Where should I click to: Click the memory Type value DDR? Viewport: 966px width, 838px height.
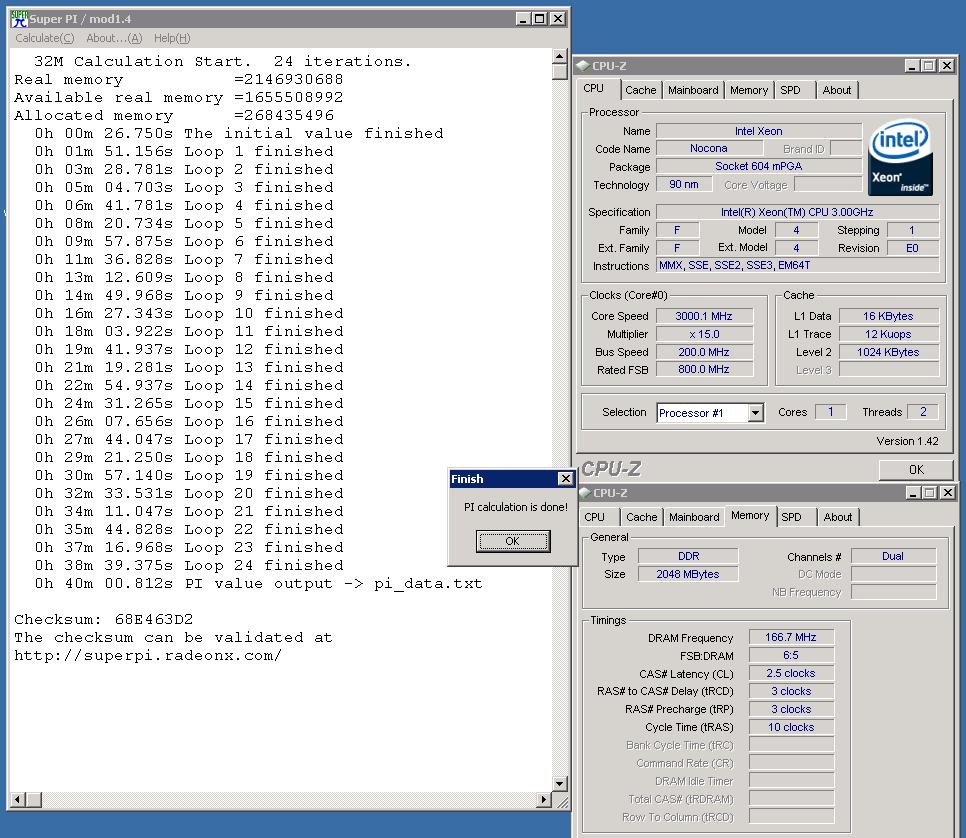(x=688, y=556)
